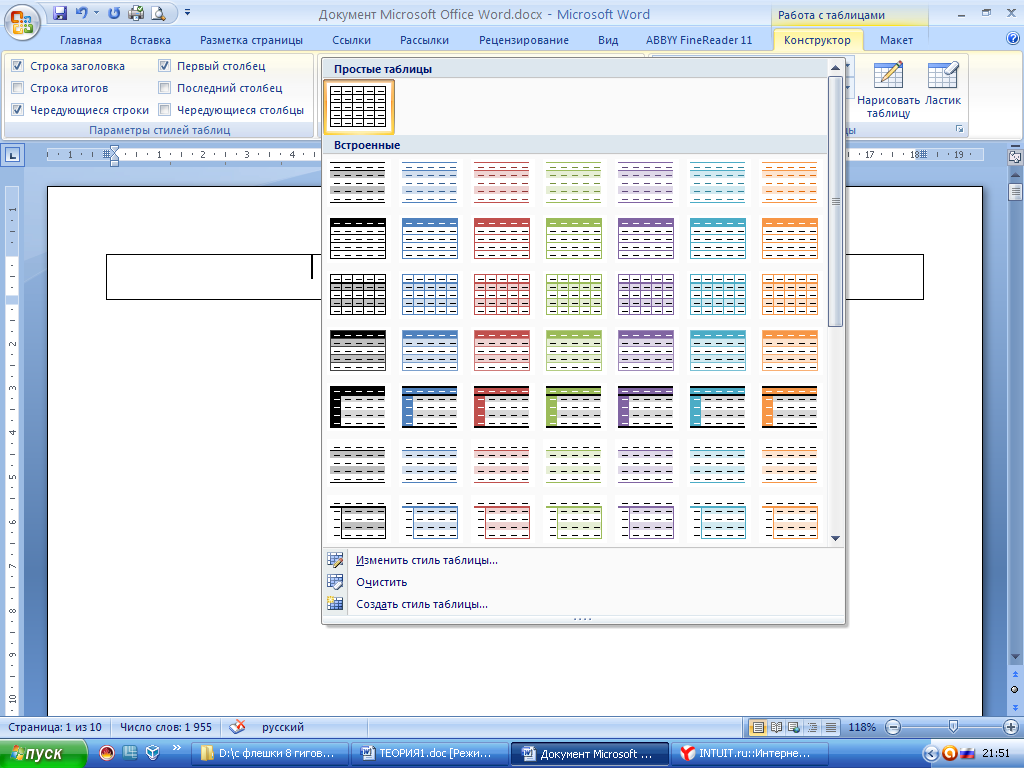Save document via quick access toolbar
This screenshot has width=1024, height=768.
60,12
